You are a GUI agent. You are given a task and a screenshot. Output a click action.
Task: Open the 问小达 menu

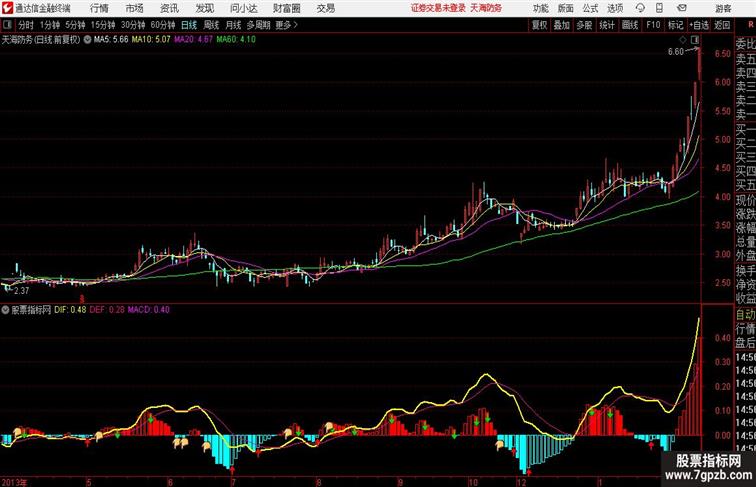pos(243,8)
